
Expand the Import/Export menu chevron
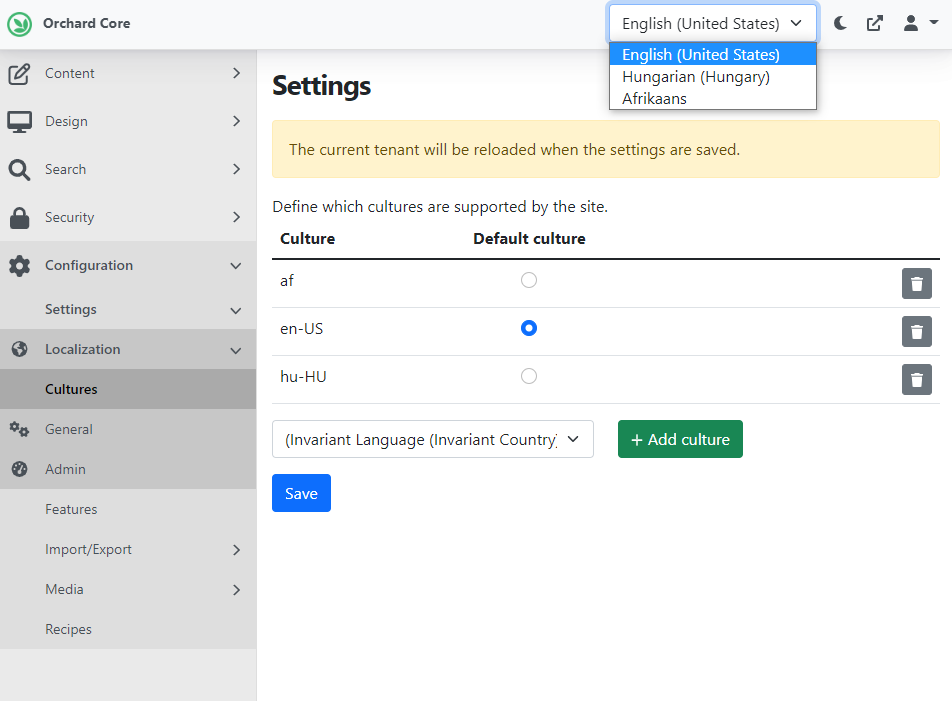[x=237, y=550]
